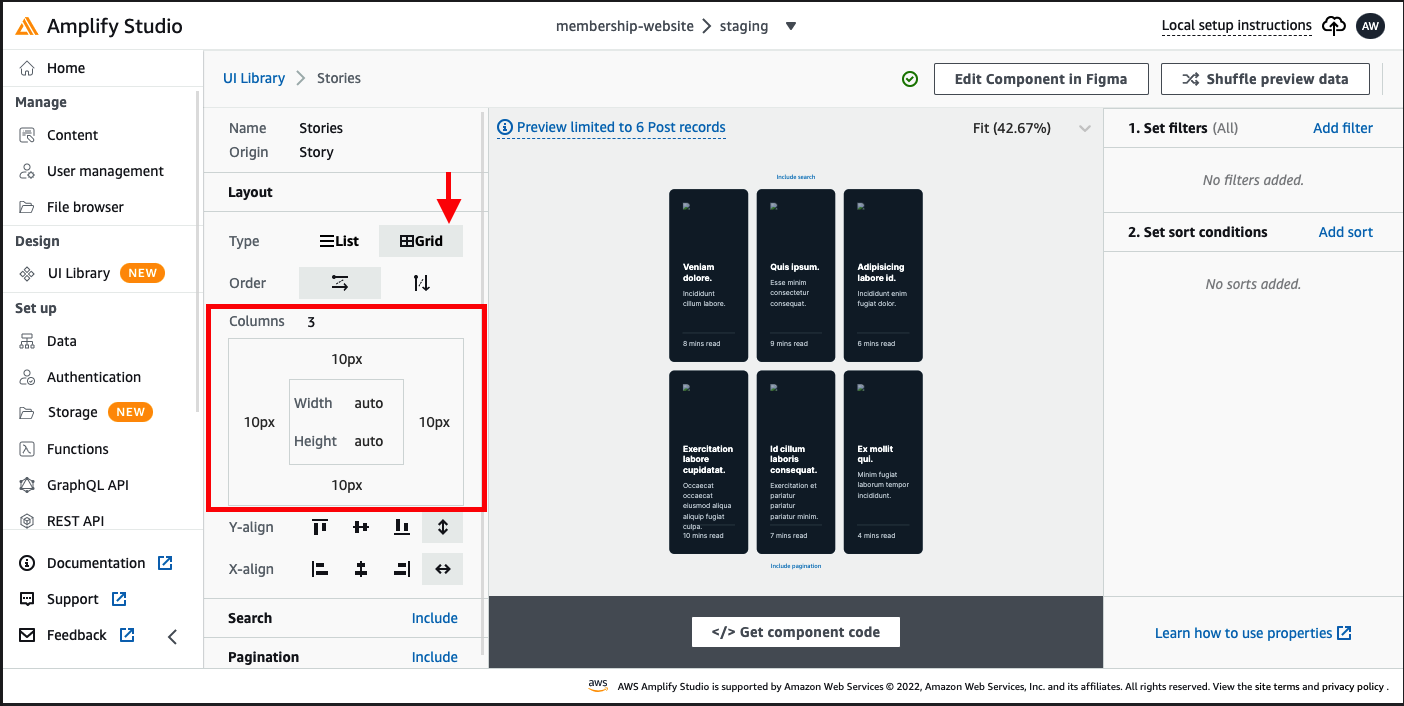Viewport: 1404px width, 706px height.
Task: Collapse the left sidebar with chevron
Action: pos(172,636)
